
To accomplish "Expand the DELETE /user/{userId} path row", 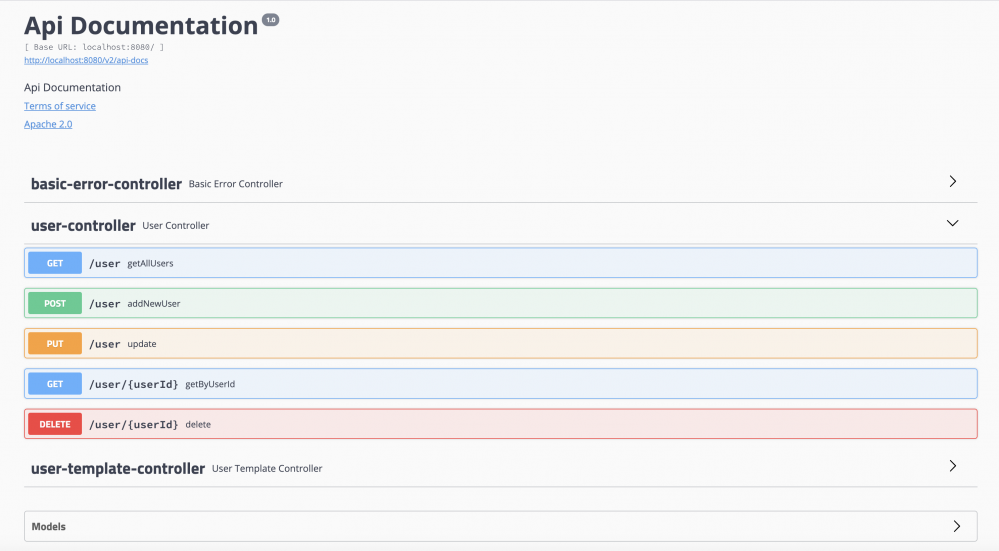I will coord(500,424).
